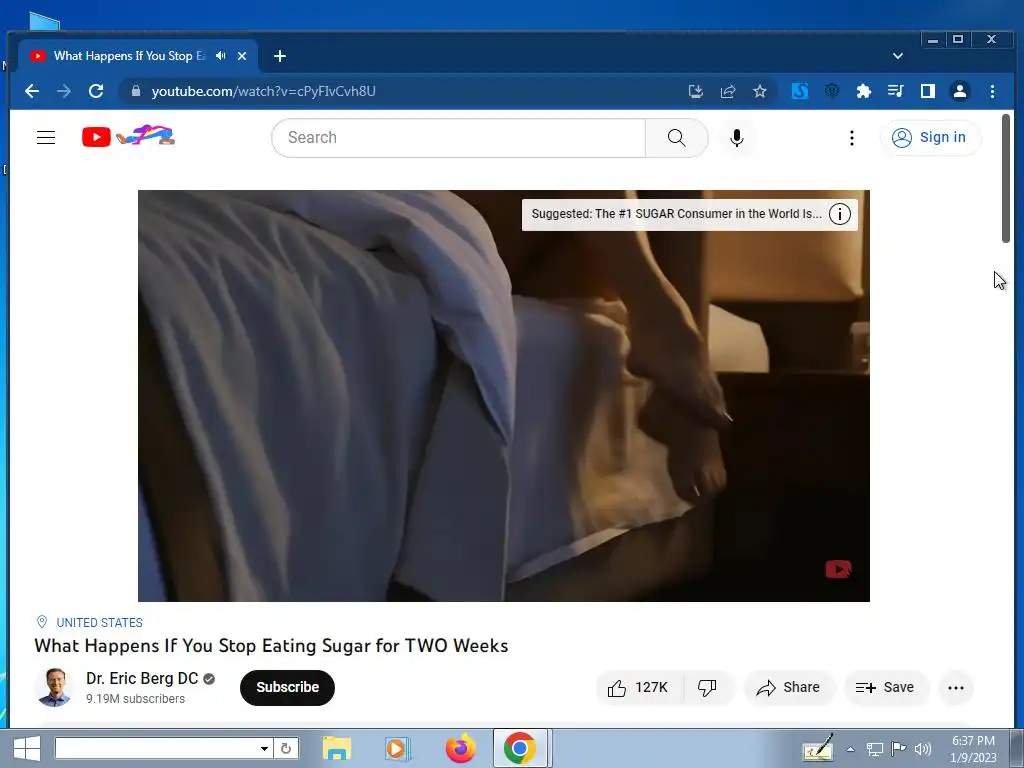The image size is (1024, 768).
Task: Expand the tab search chevron
Action: click(x=898, y=56)
